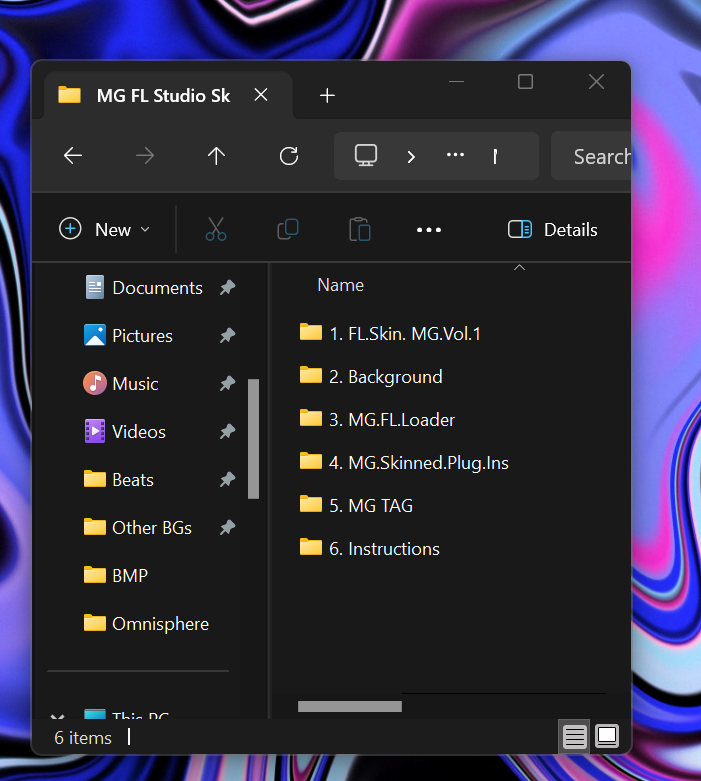Click the Paste clipboard icon
701x781 pixels.
359,229
